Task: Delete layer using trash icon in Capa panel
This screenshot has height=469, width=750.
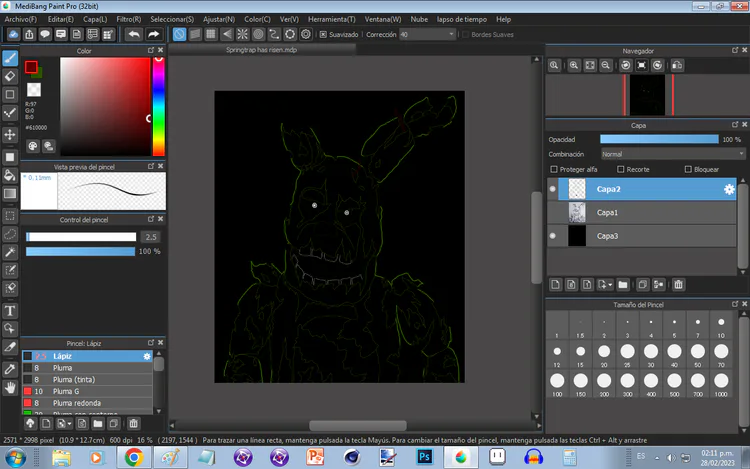Action: (x=679, y=285)
